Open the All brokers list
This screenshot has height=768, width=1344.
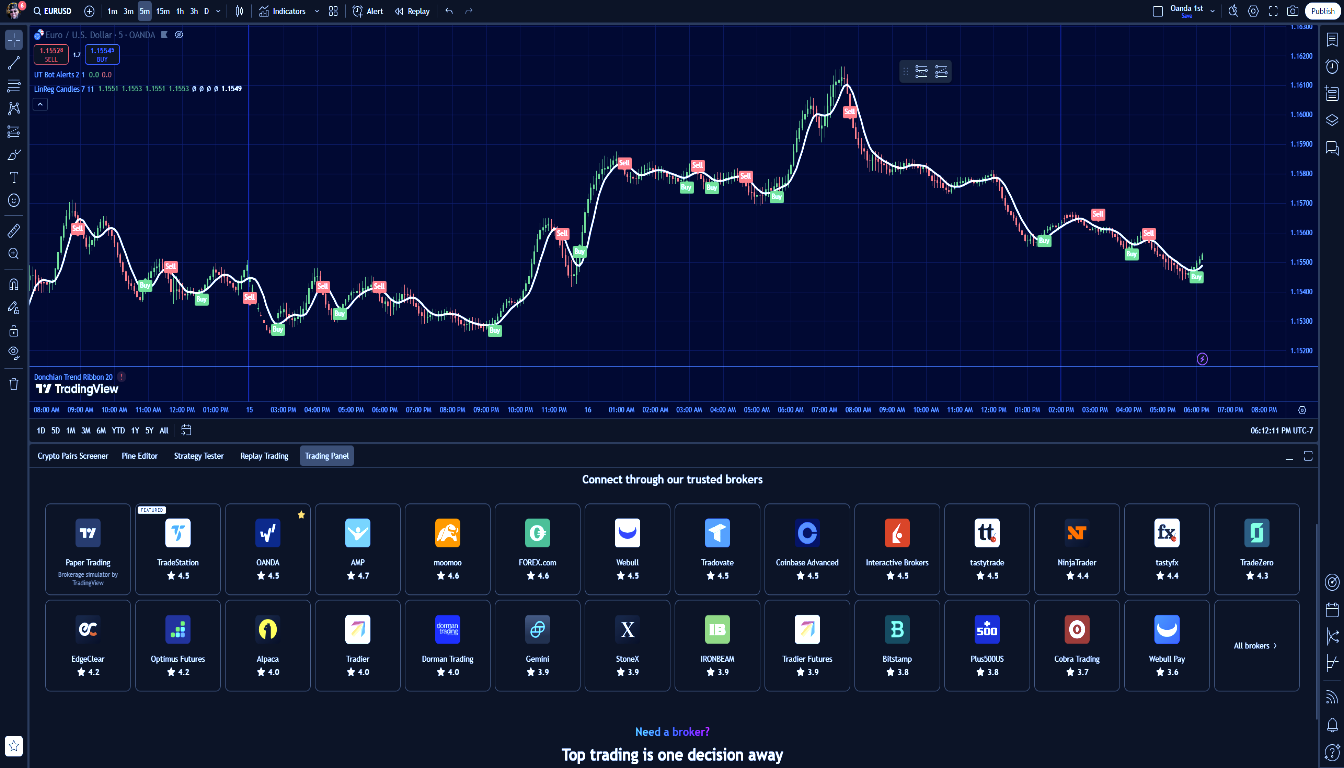pos(1256,646)
